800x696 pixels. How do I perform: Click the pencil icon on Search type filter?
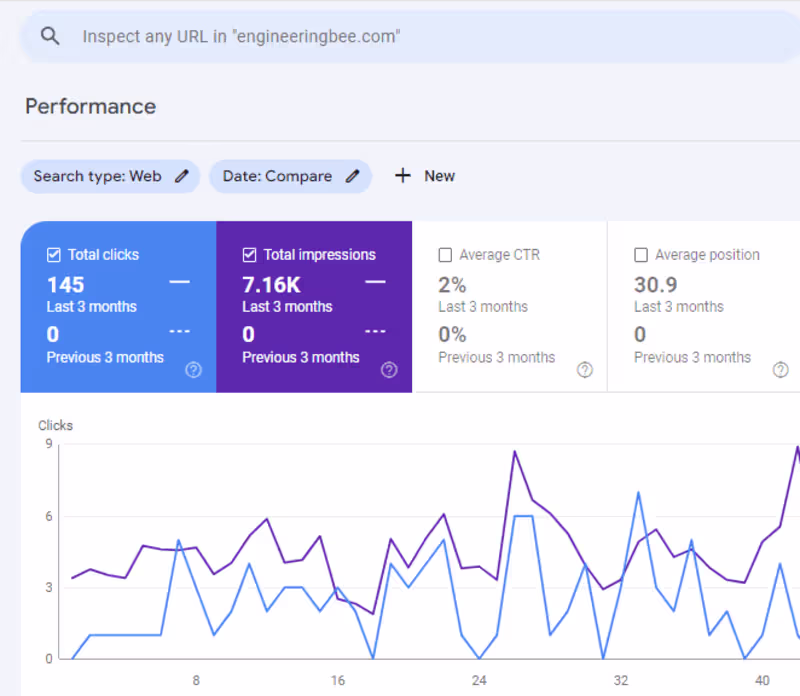(181, 176)
